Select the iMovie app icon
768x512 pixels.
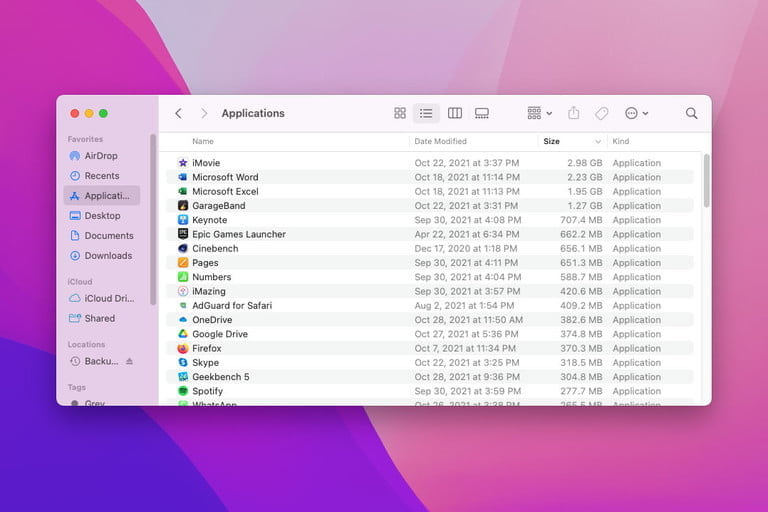click(183, 163)
